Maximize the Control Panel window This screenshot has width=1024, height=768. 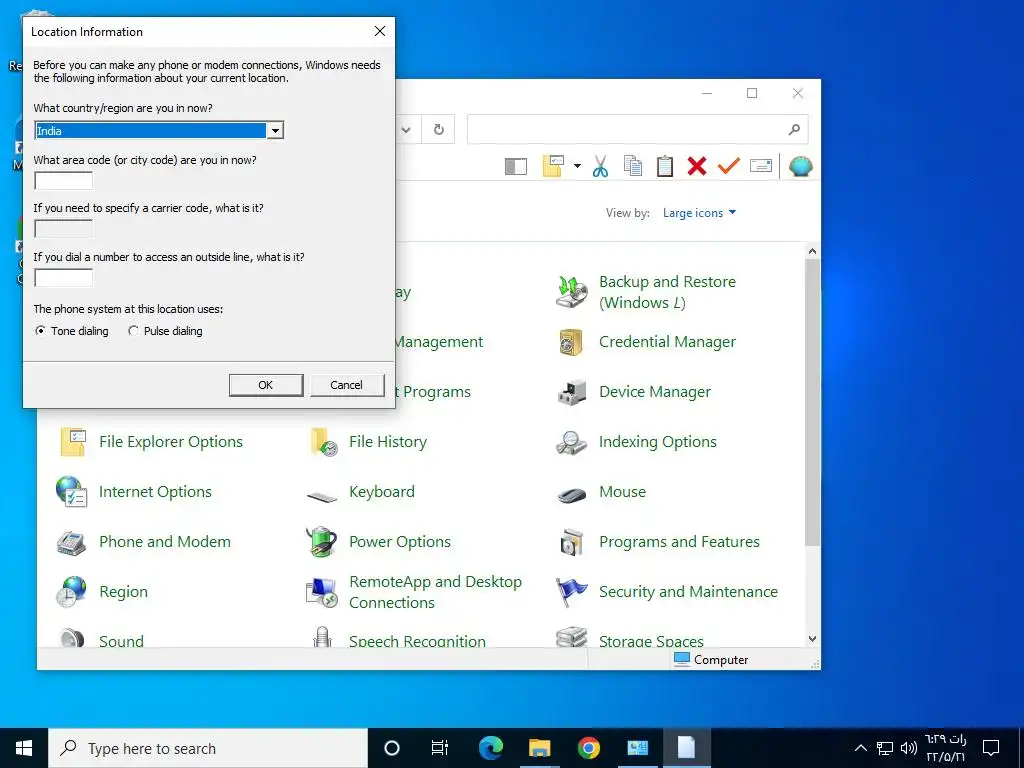752,93
